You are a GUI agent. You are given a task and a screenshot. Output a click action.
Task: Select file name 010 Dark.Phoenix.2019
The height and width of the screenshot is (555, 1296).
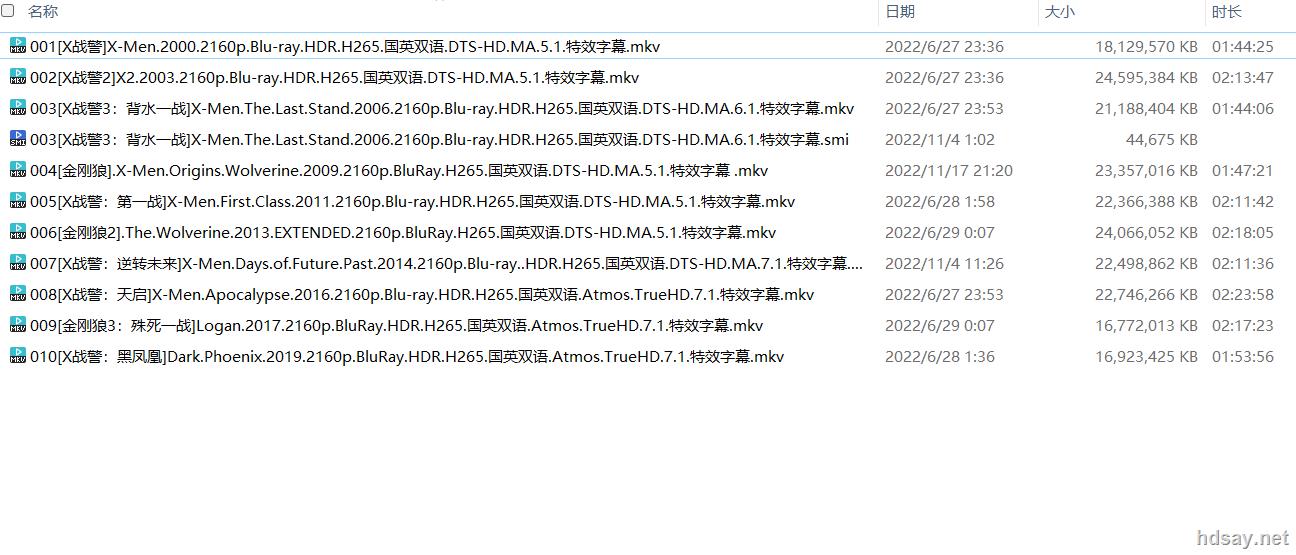pos(407,357)
